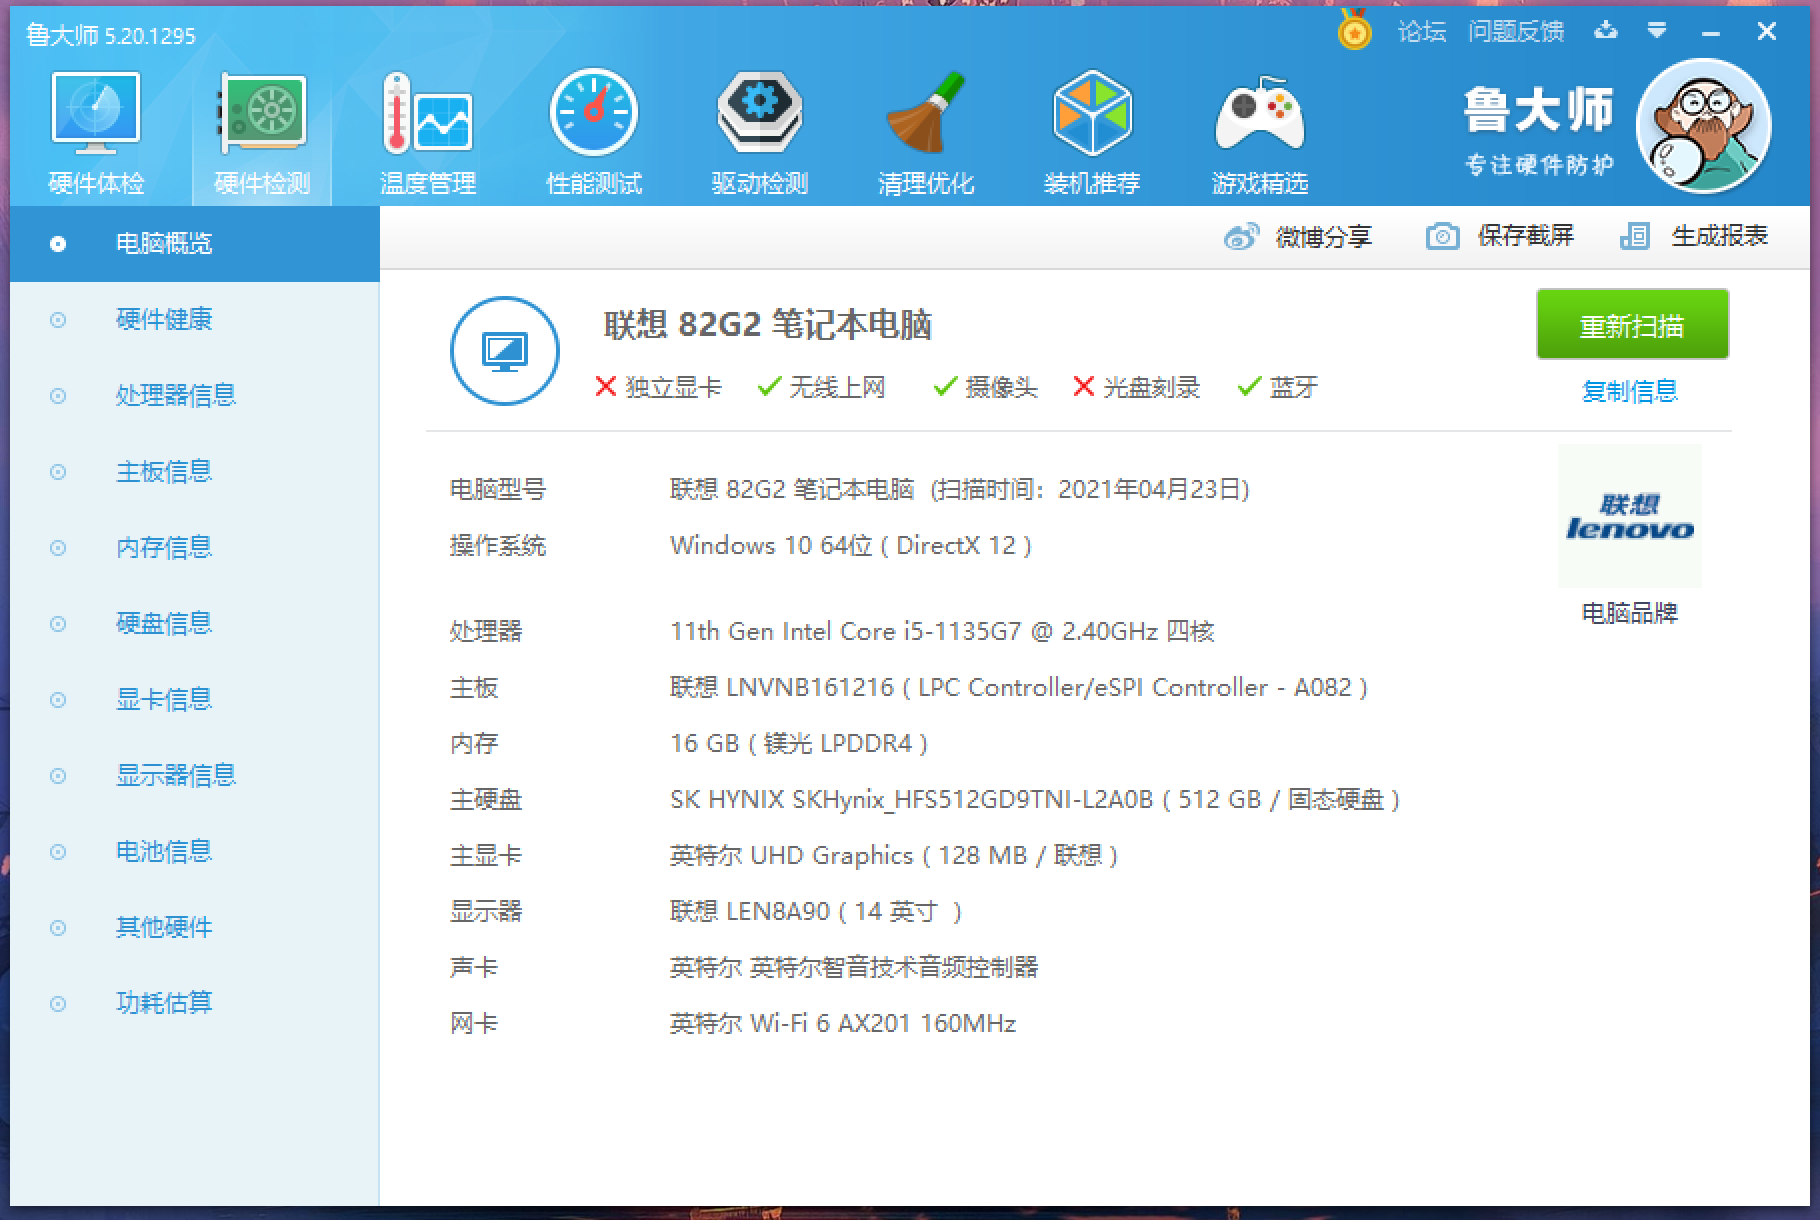The width and height of the screenshot is (1820, 1220).
Task: Click the 英特尔智音技术音频控制器 sound card value
Action: [854, 968]
